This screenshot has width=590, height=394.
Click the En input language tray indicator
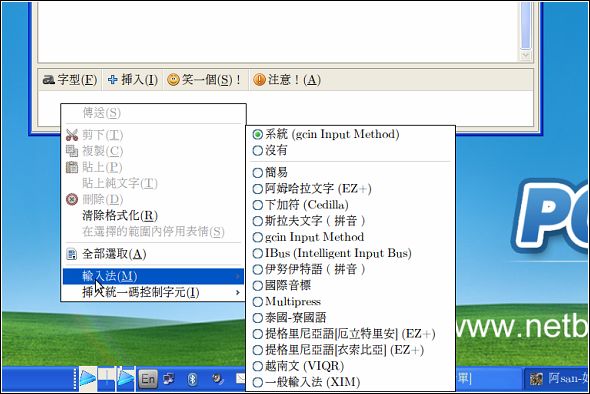(148, 379)
